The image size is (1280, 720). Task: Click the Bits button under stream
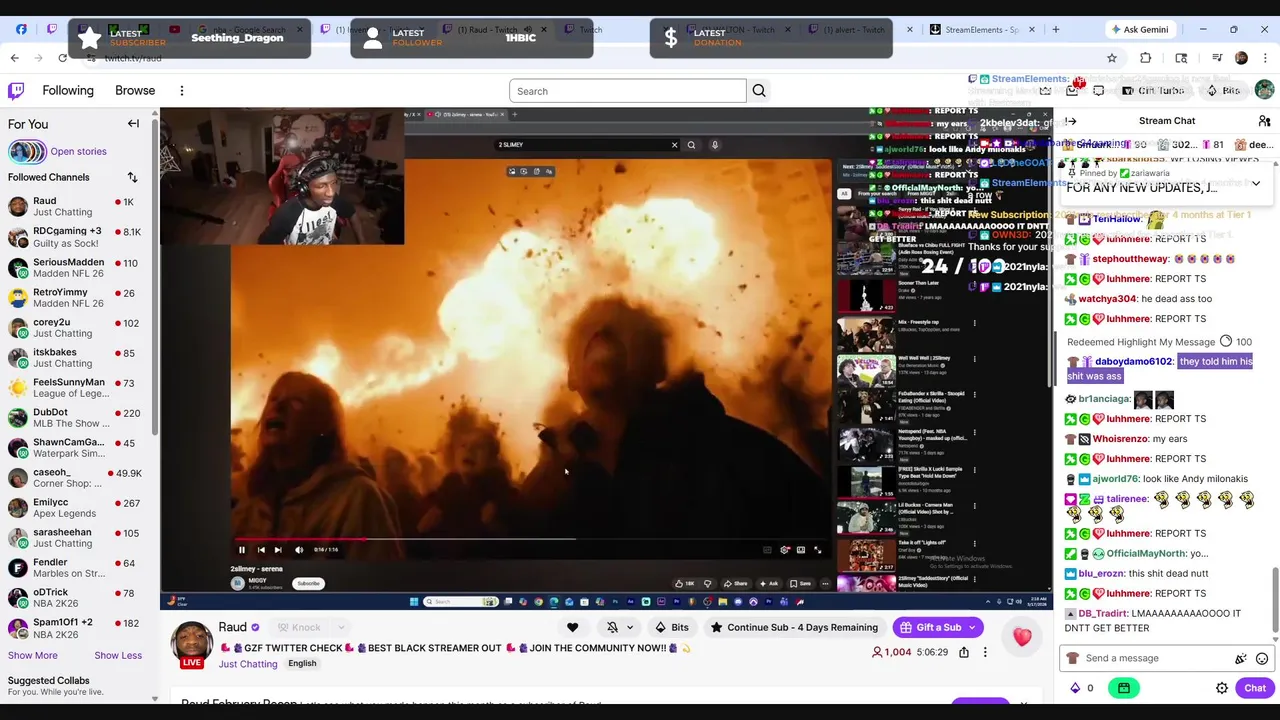coord(671,628)
